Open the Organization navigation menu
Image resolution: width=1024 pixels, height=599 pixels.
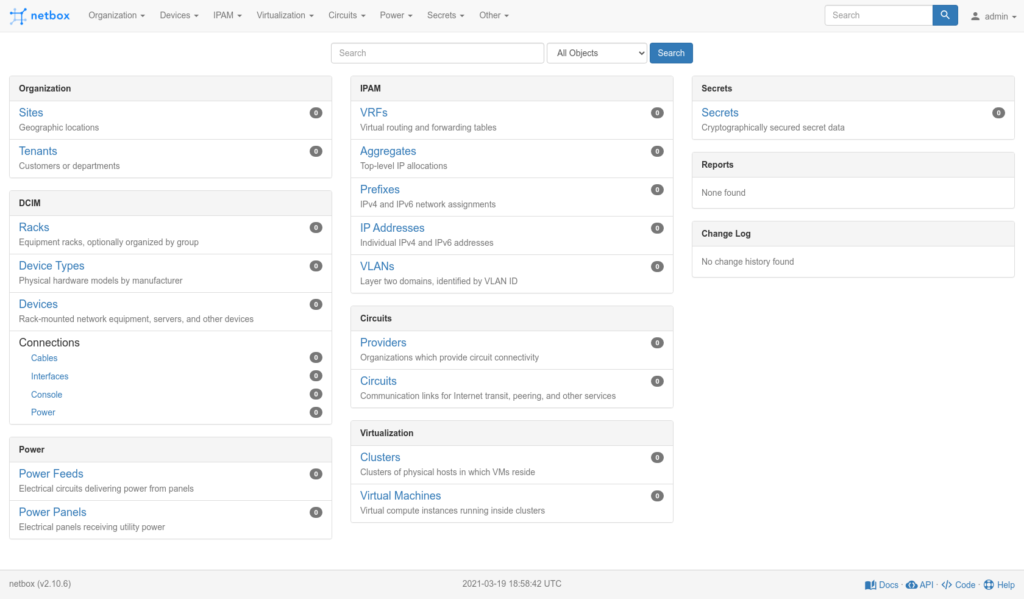click(116, 16)
